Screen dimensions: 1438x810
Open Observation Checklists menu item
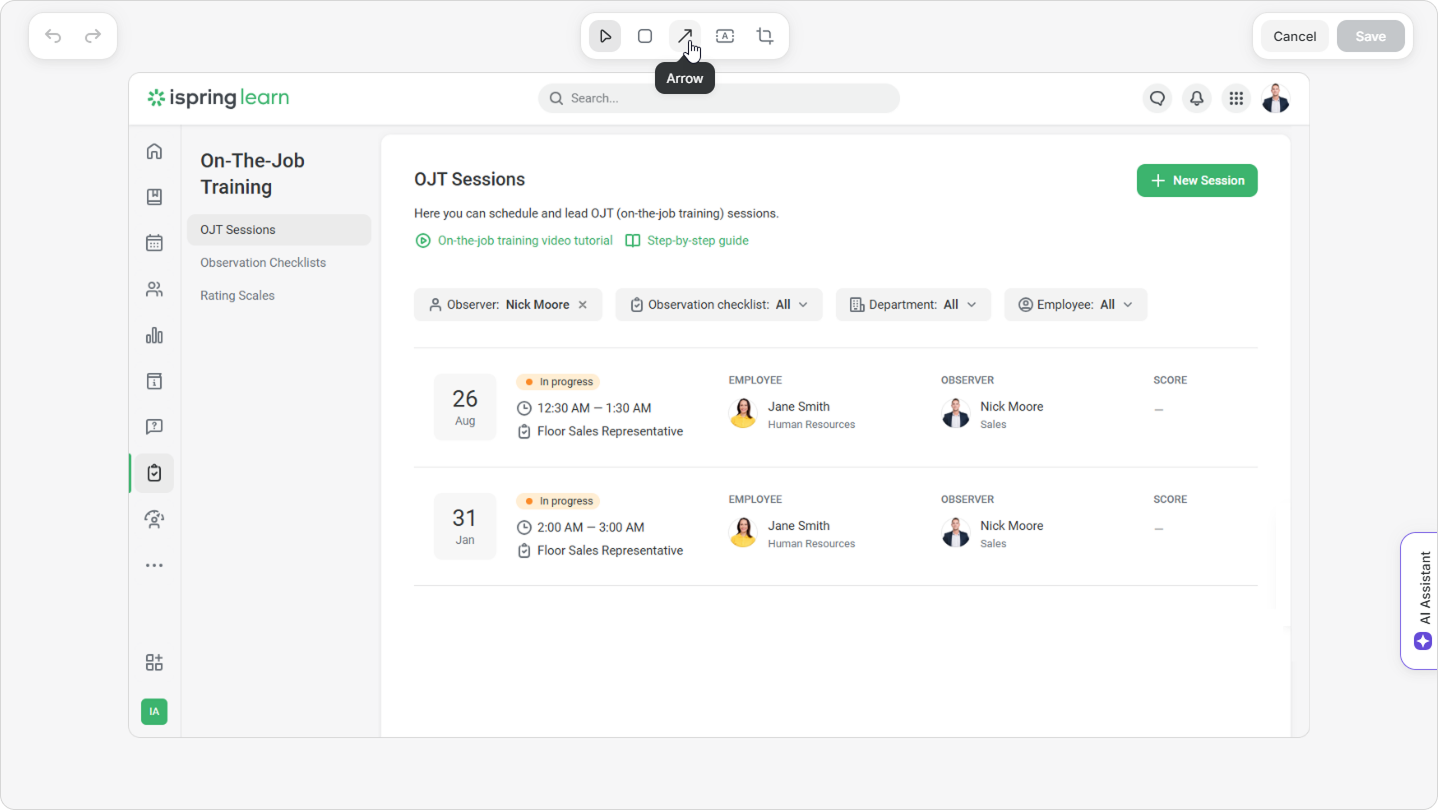click(x=263, y=263)
